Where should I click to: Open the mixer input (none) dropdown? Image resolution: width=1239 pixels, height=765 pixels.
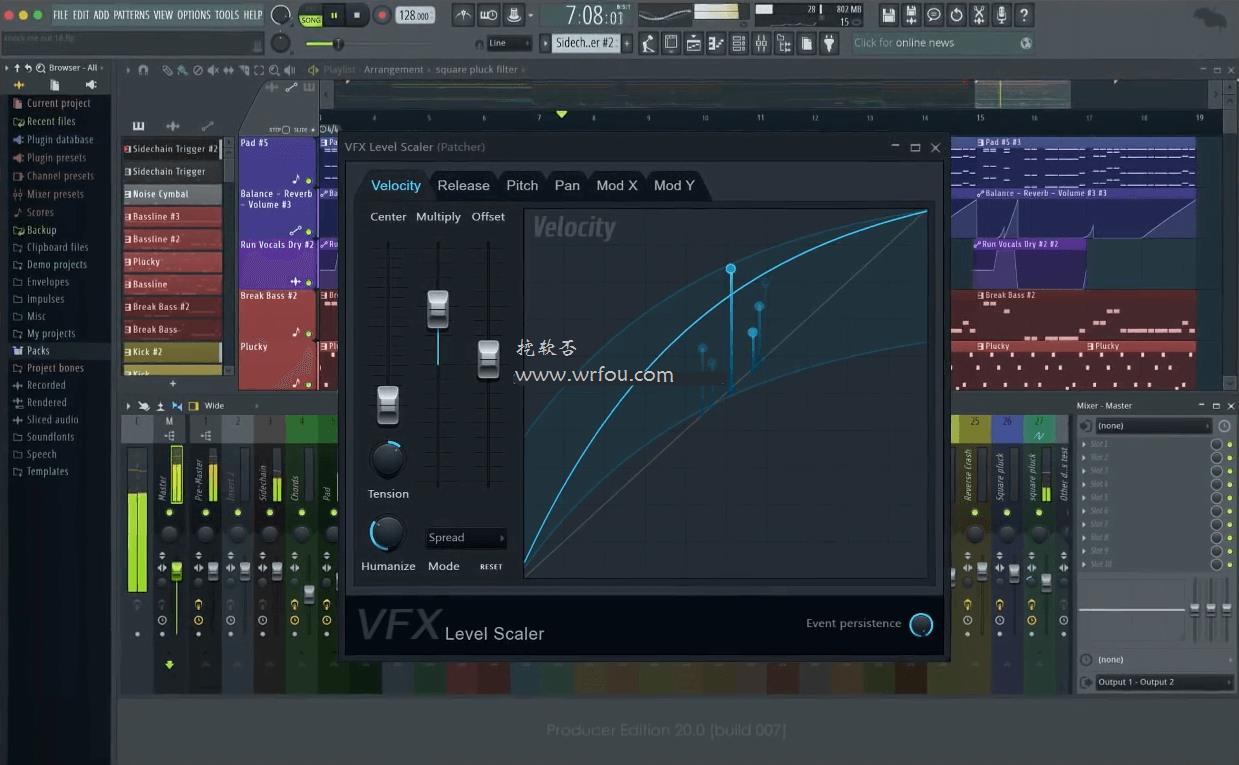tap(1154, 426)
